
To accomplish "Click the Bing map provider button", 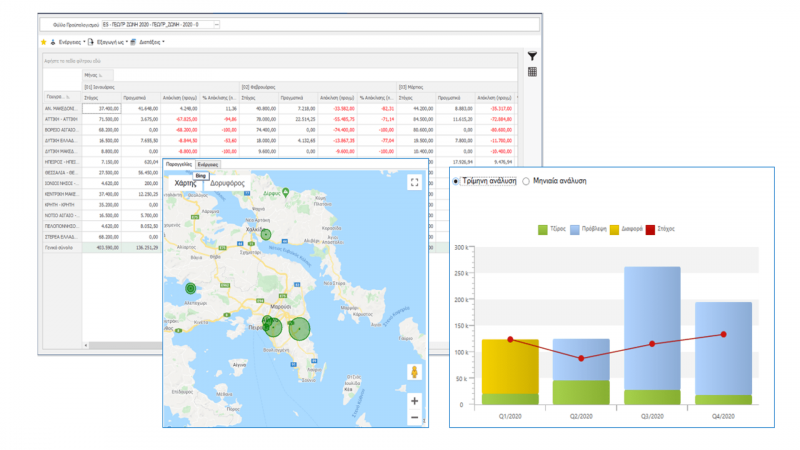I will point(201,176).
